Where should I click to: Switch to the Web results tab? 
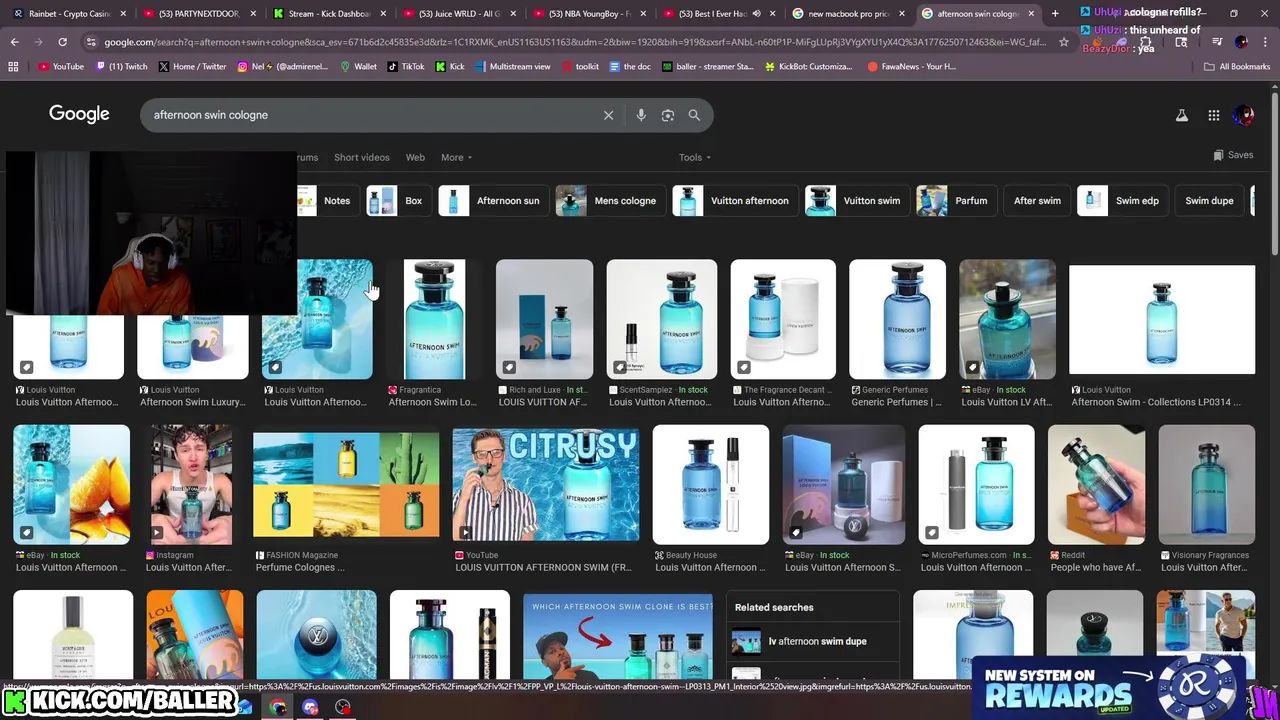coord(415,157)
